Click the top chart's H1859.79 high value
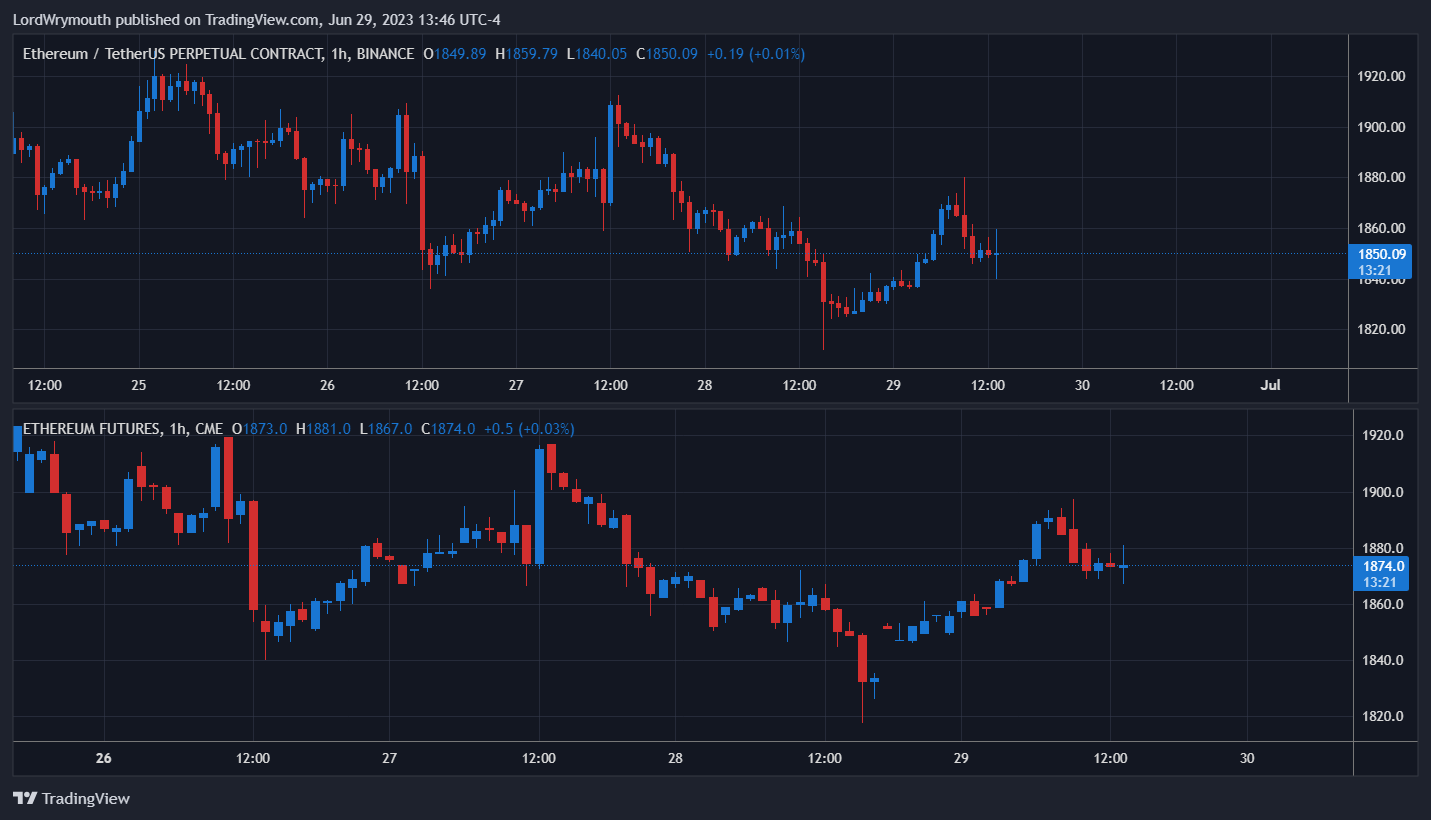The height and width of the screenshot is (820, 1431). pyautogui.click(x=526, y=53)
